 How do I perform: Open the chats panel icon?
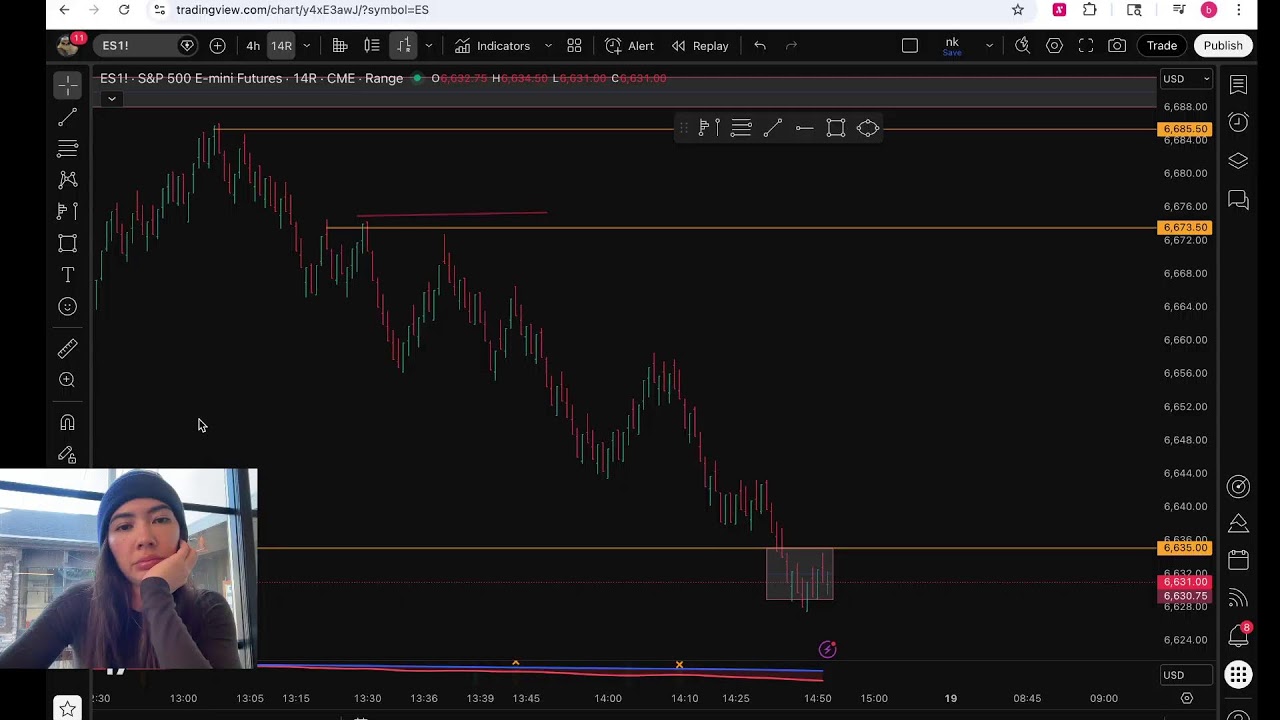(1238, 200)
